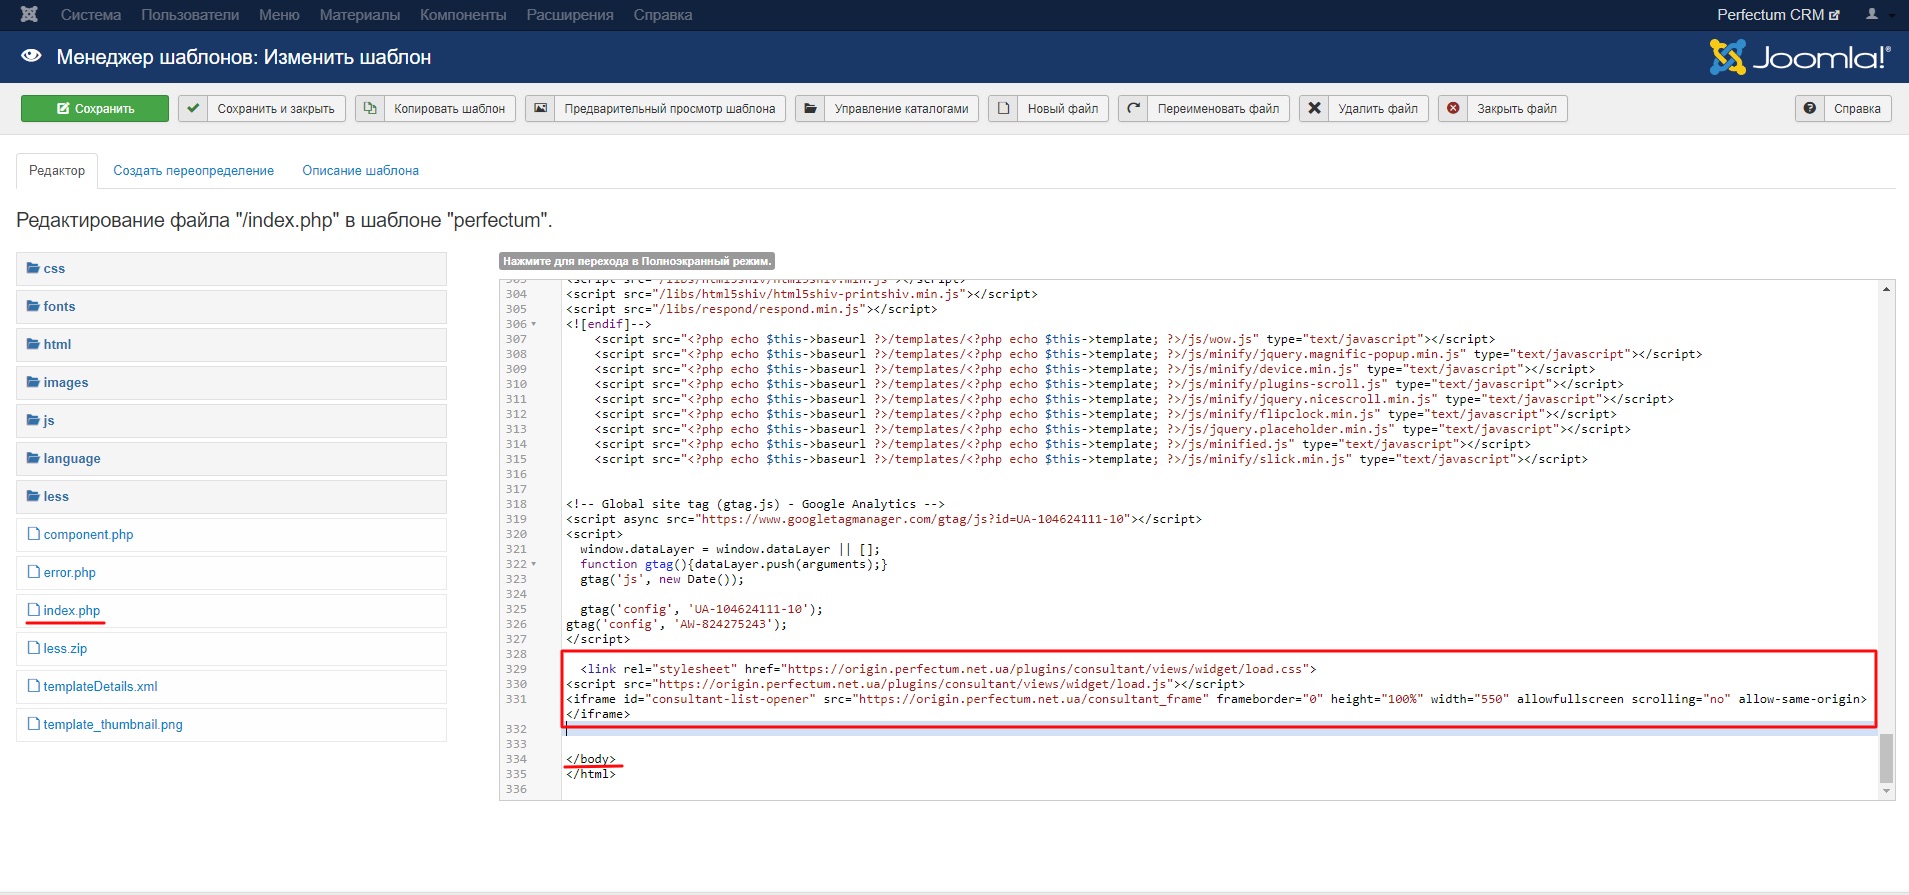Viewport: 1909px width, 895px height.
Task: Click the red cancel icon of Закрыть файл
Action: coord(1453,108)
